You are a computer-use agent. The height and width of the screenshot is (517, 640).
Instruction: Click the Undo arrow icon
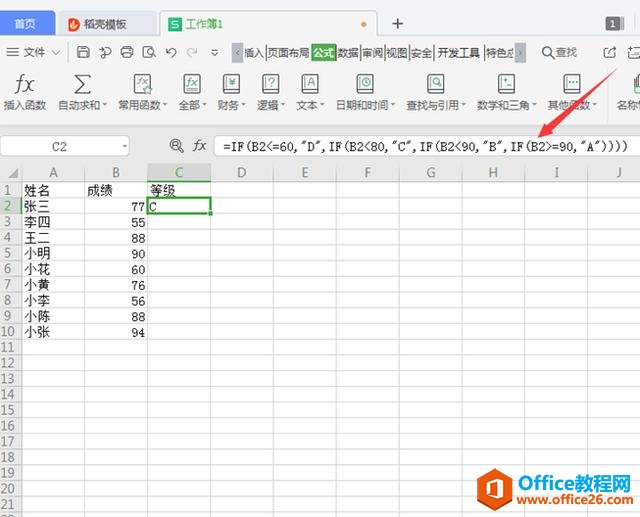pos(171,52)
